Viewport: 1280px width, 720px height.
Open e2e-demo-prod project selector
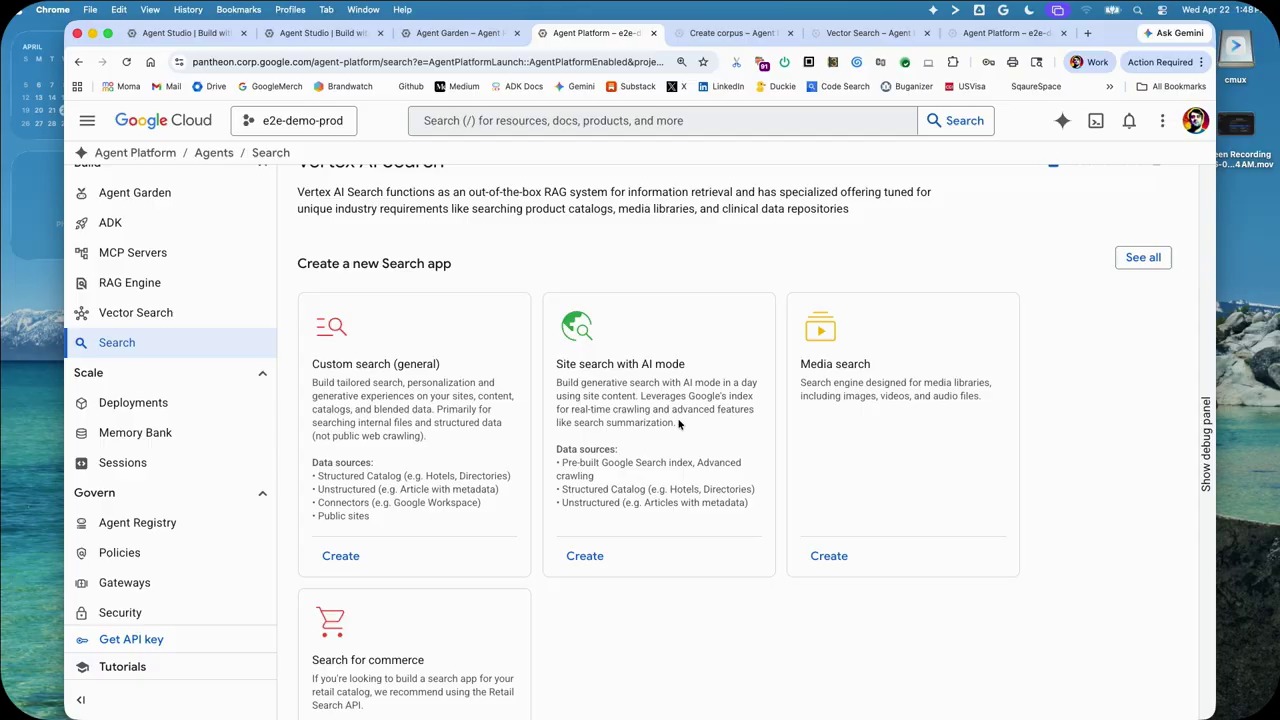293,121
